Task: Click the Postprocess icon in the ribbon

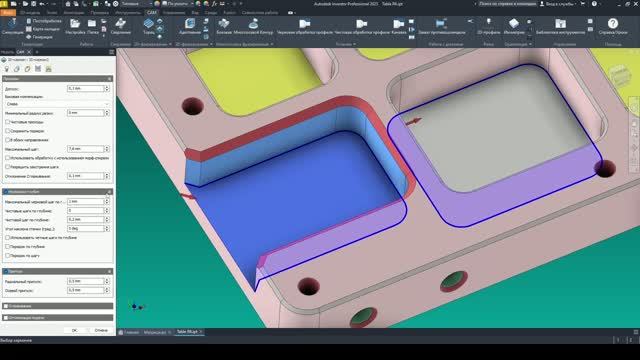Action: (x=29, y=21)
